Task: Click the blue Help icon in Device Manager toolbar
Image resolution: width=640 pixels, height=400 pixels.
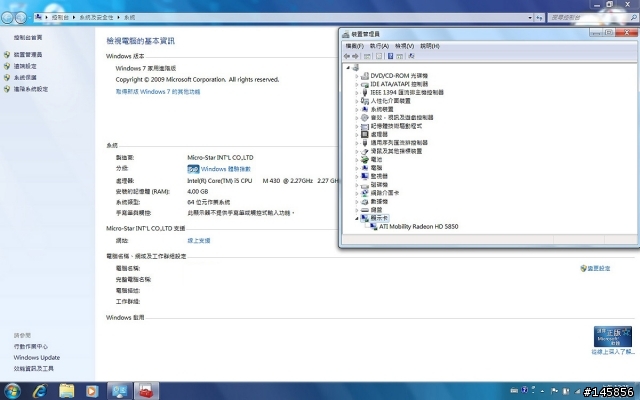Action: pyautogui.click(x=390, y=56)
